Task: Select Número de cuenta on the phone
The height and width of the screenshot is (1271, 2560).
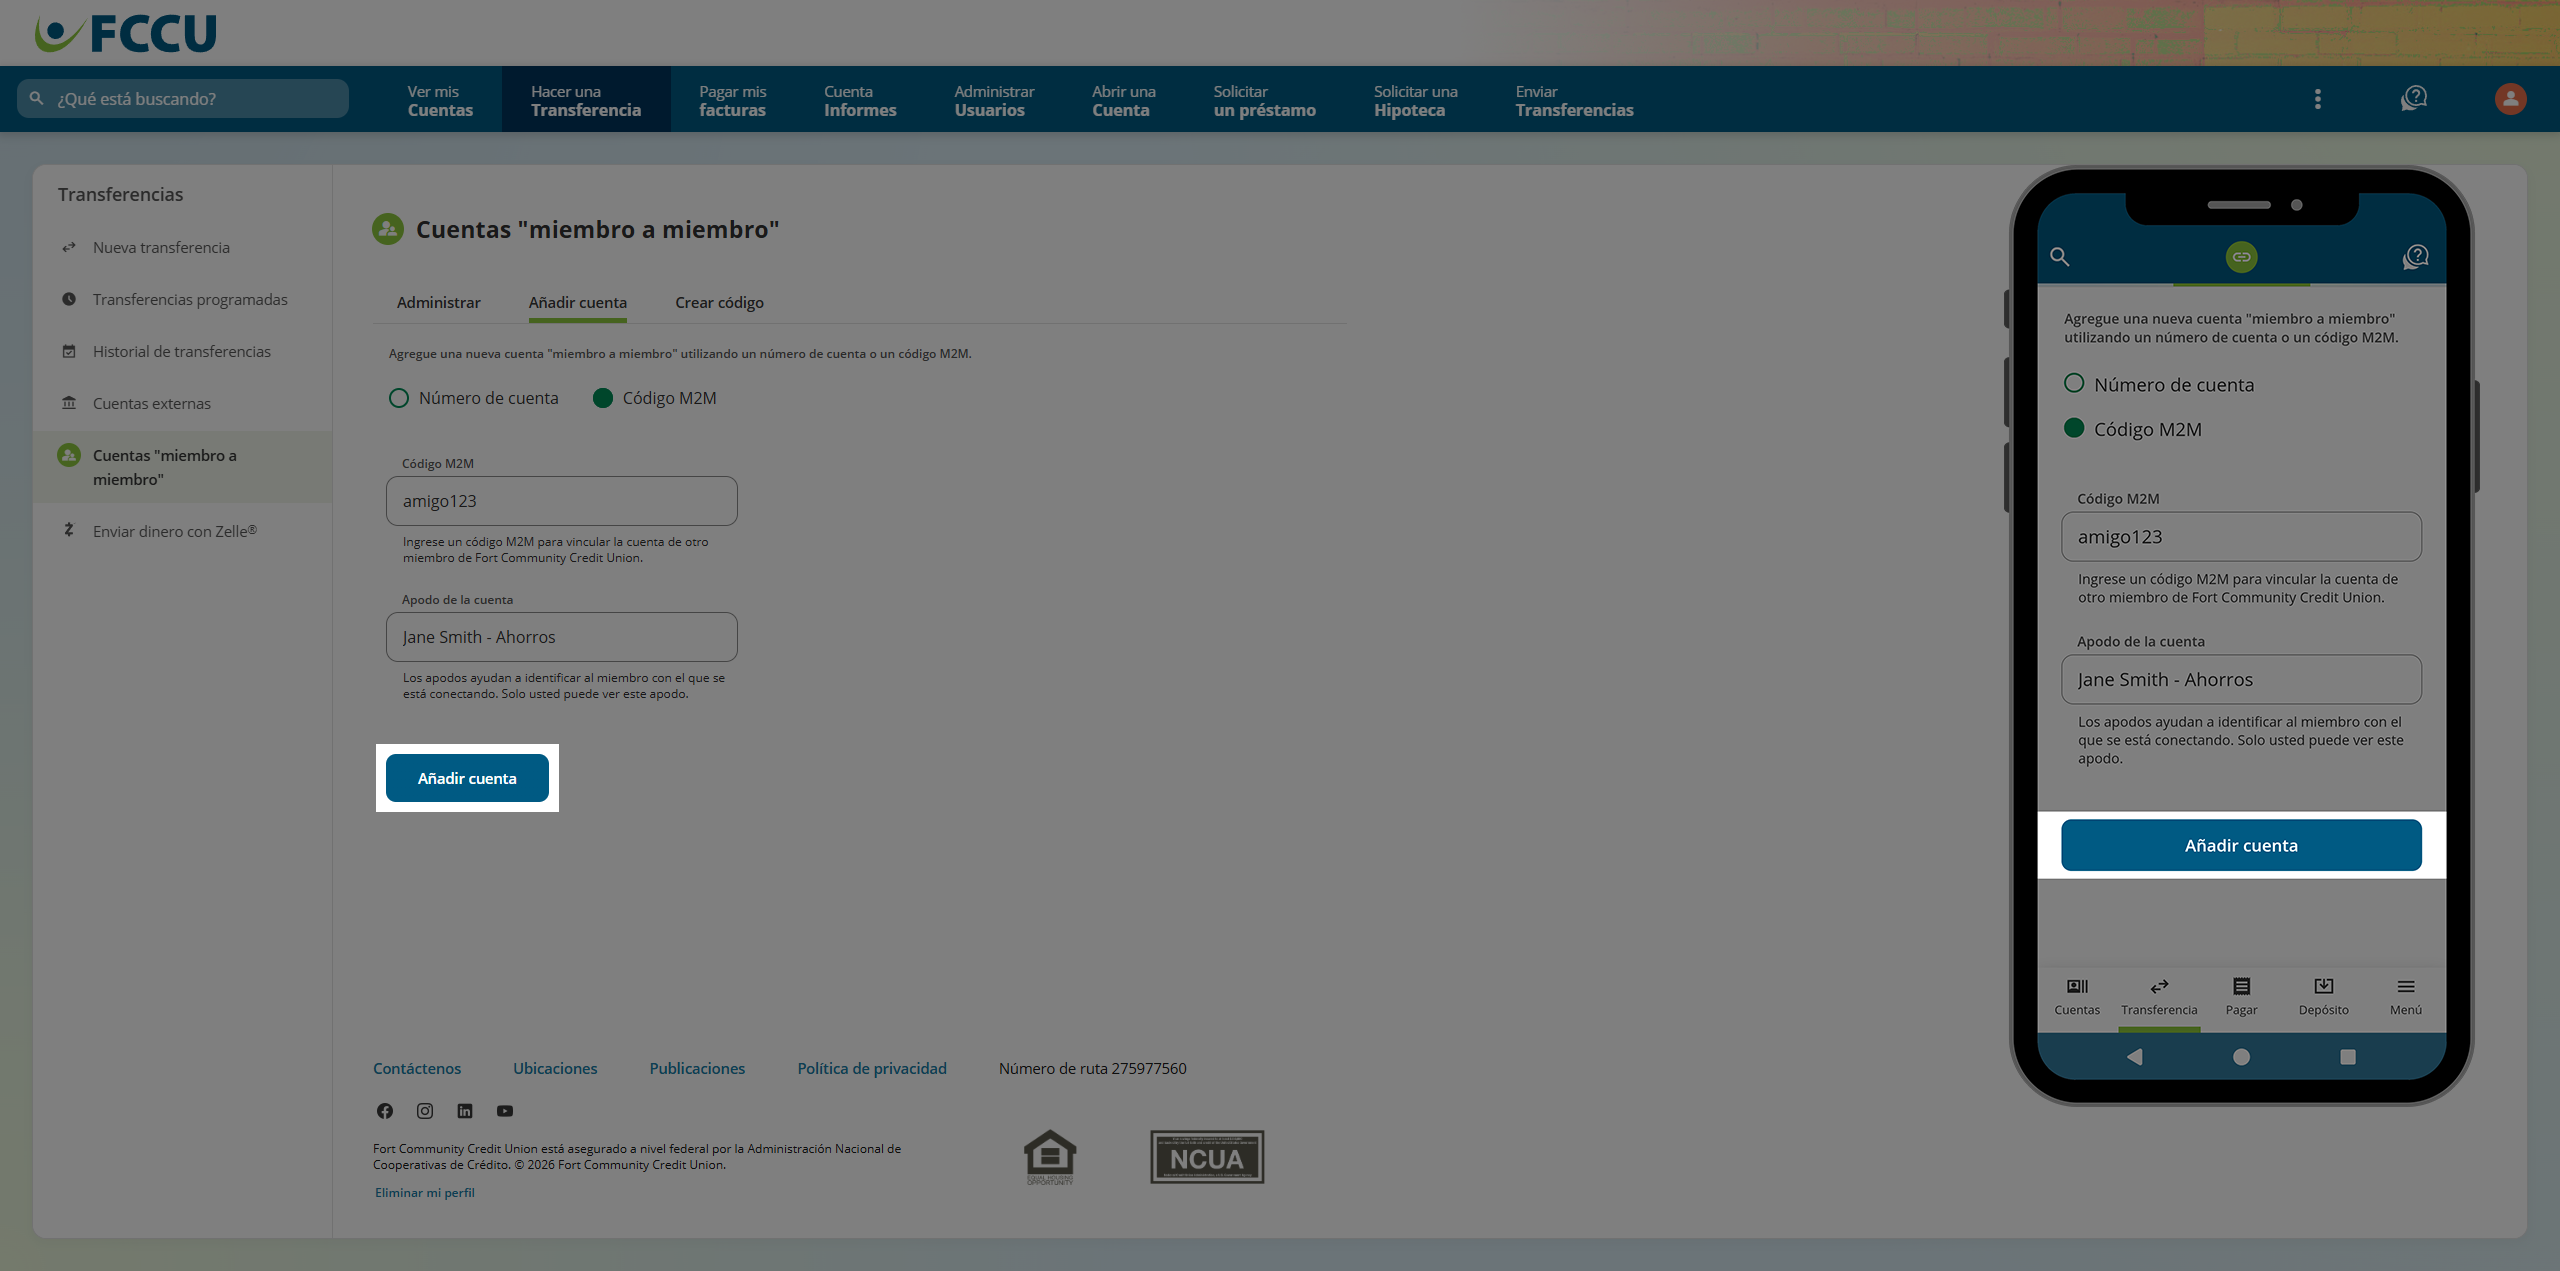Action: tap(2074, 383)
